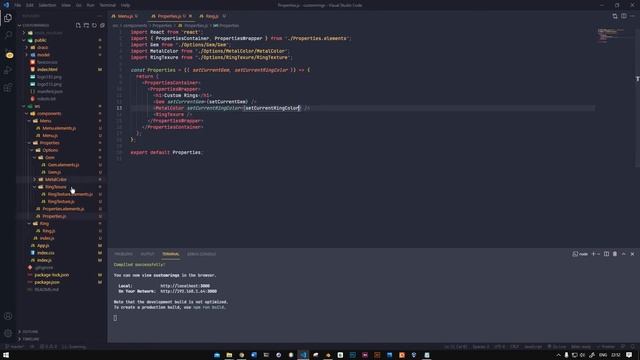The width and height of the screenshot is (640, 360).
Task: Open Properties.elements.js in file tree
Action: coord(63,209)
